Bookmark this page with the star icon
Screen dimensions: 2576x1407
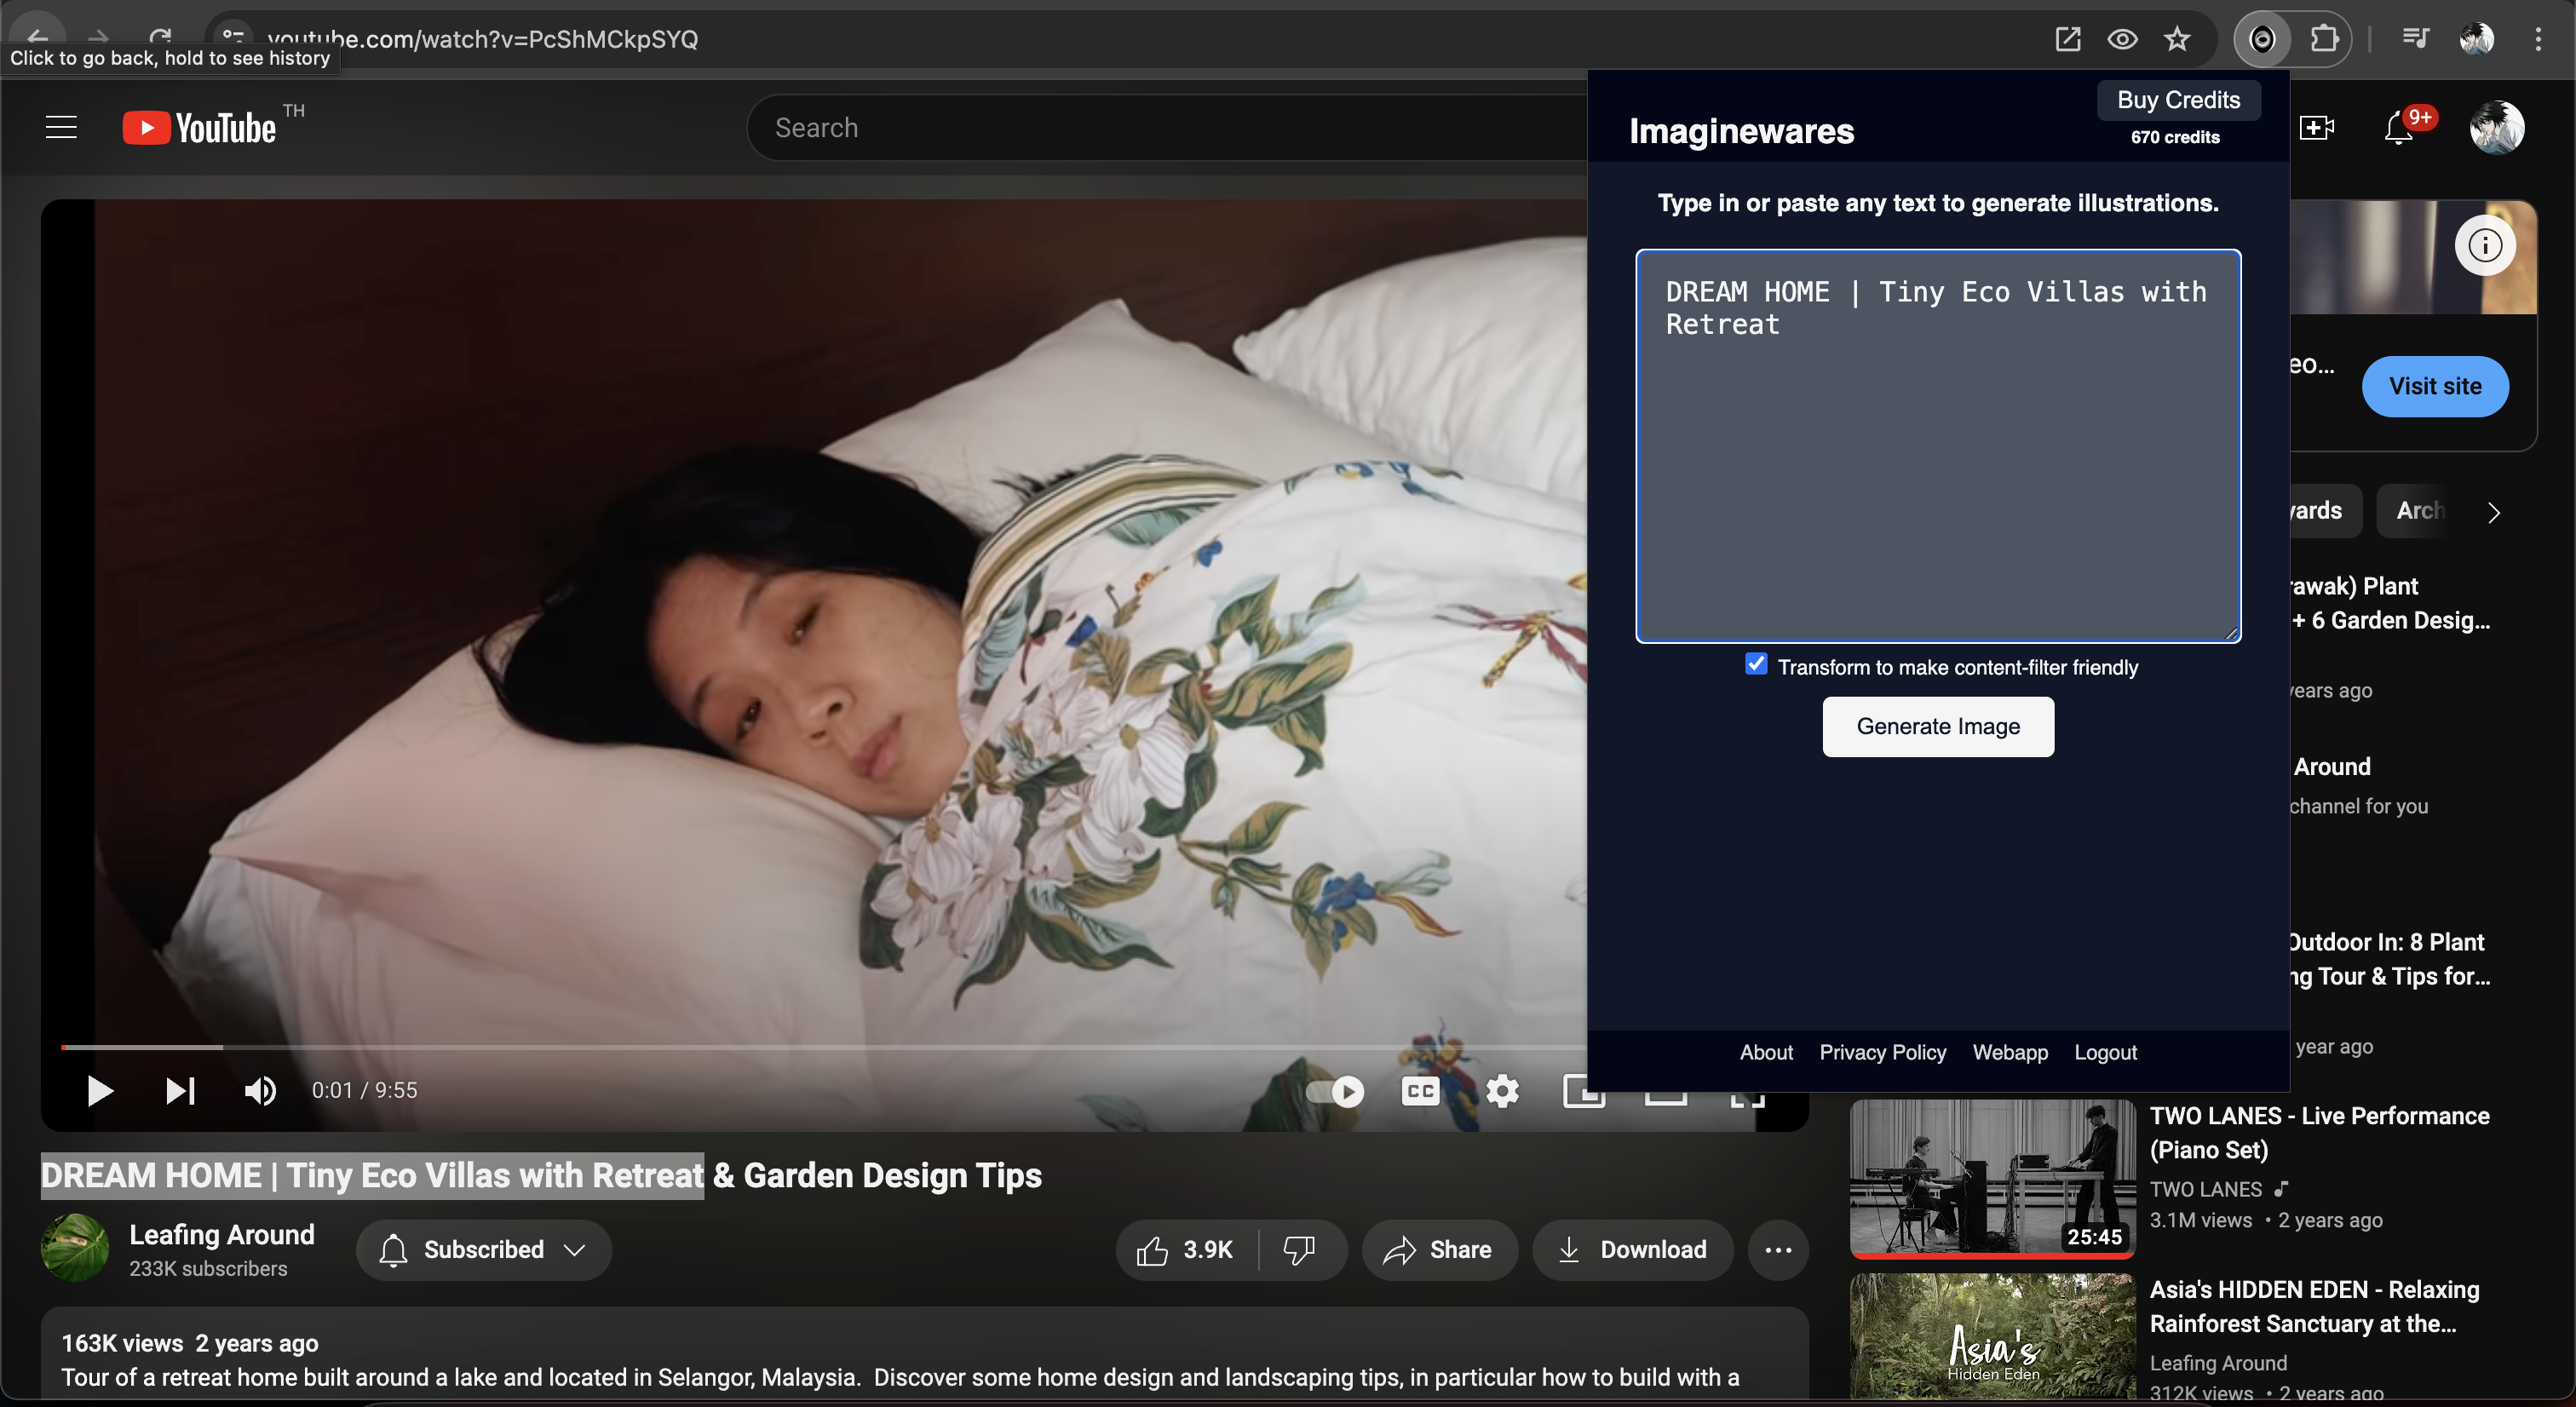tap(2177, 39)
